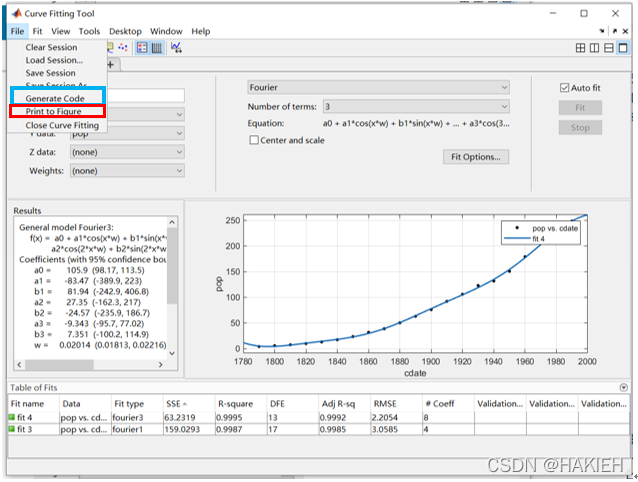This screenshot has height=482, width=638.
Task: Open the Fit menu
Action: 37,31
